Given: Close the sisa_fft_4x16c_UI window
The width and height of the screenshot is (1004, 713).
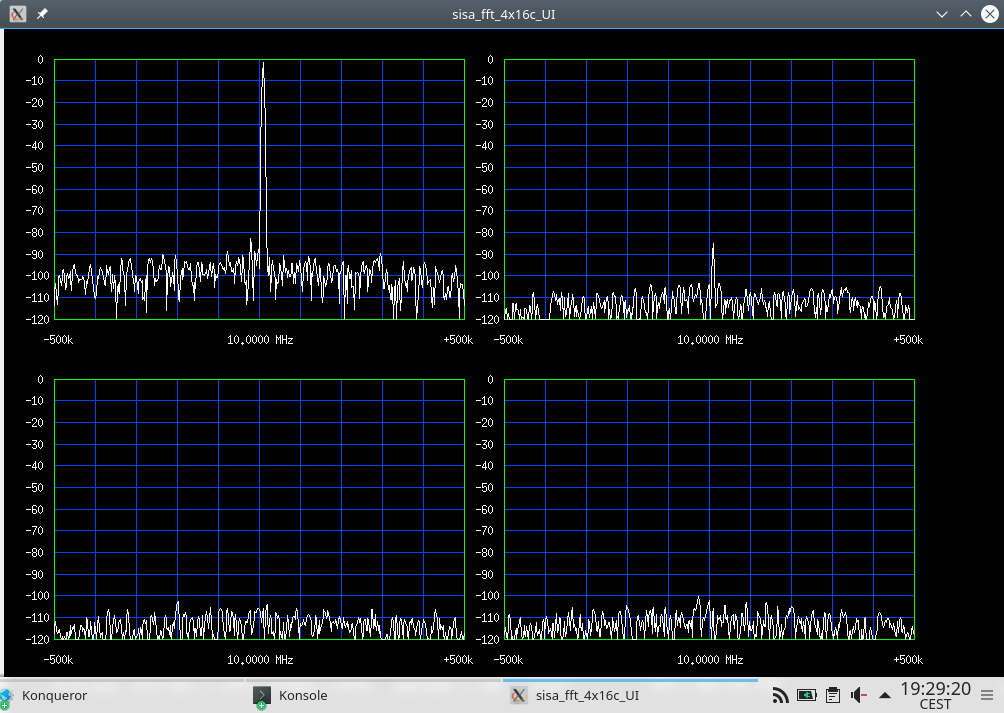Looking at the screenshot, I should (x=989, y=14).
